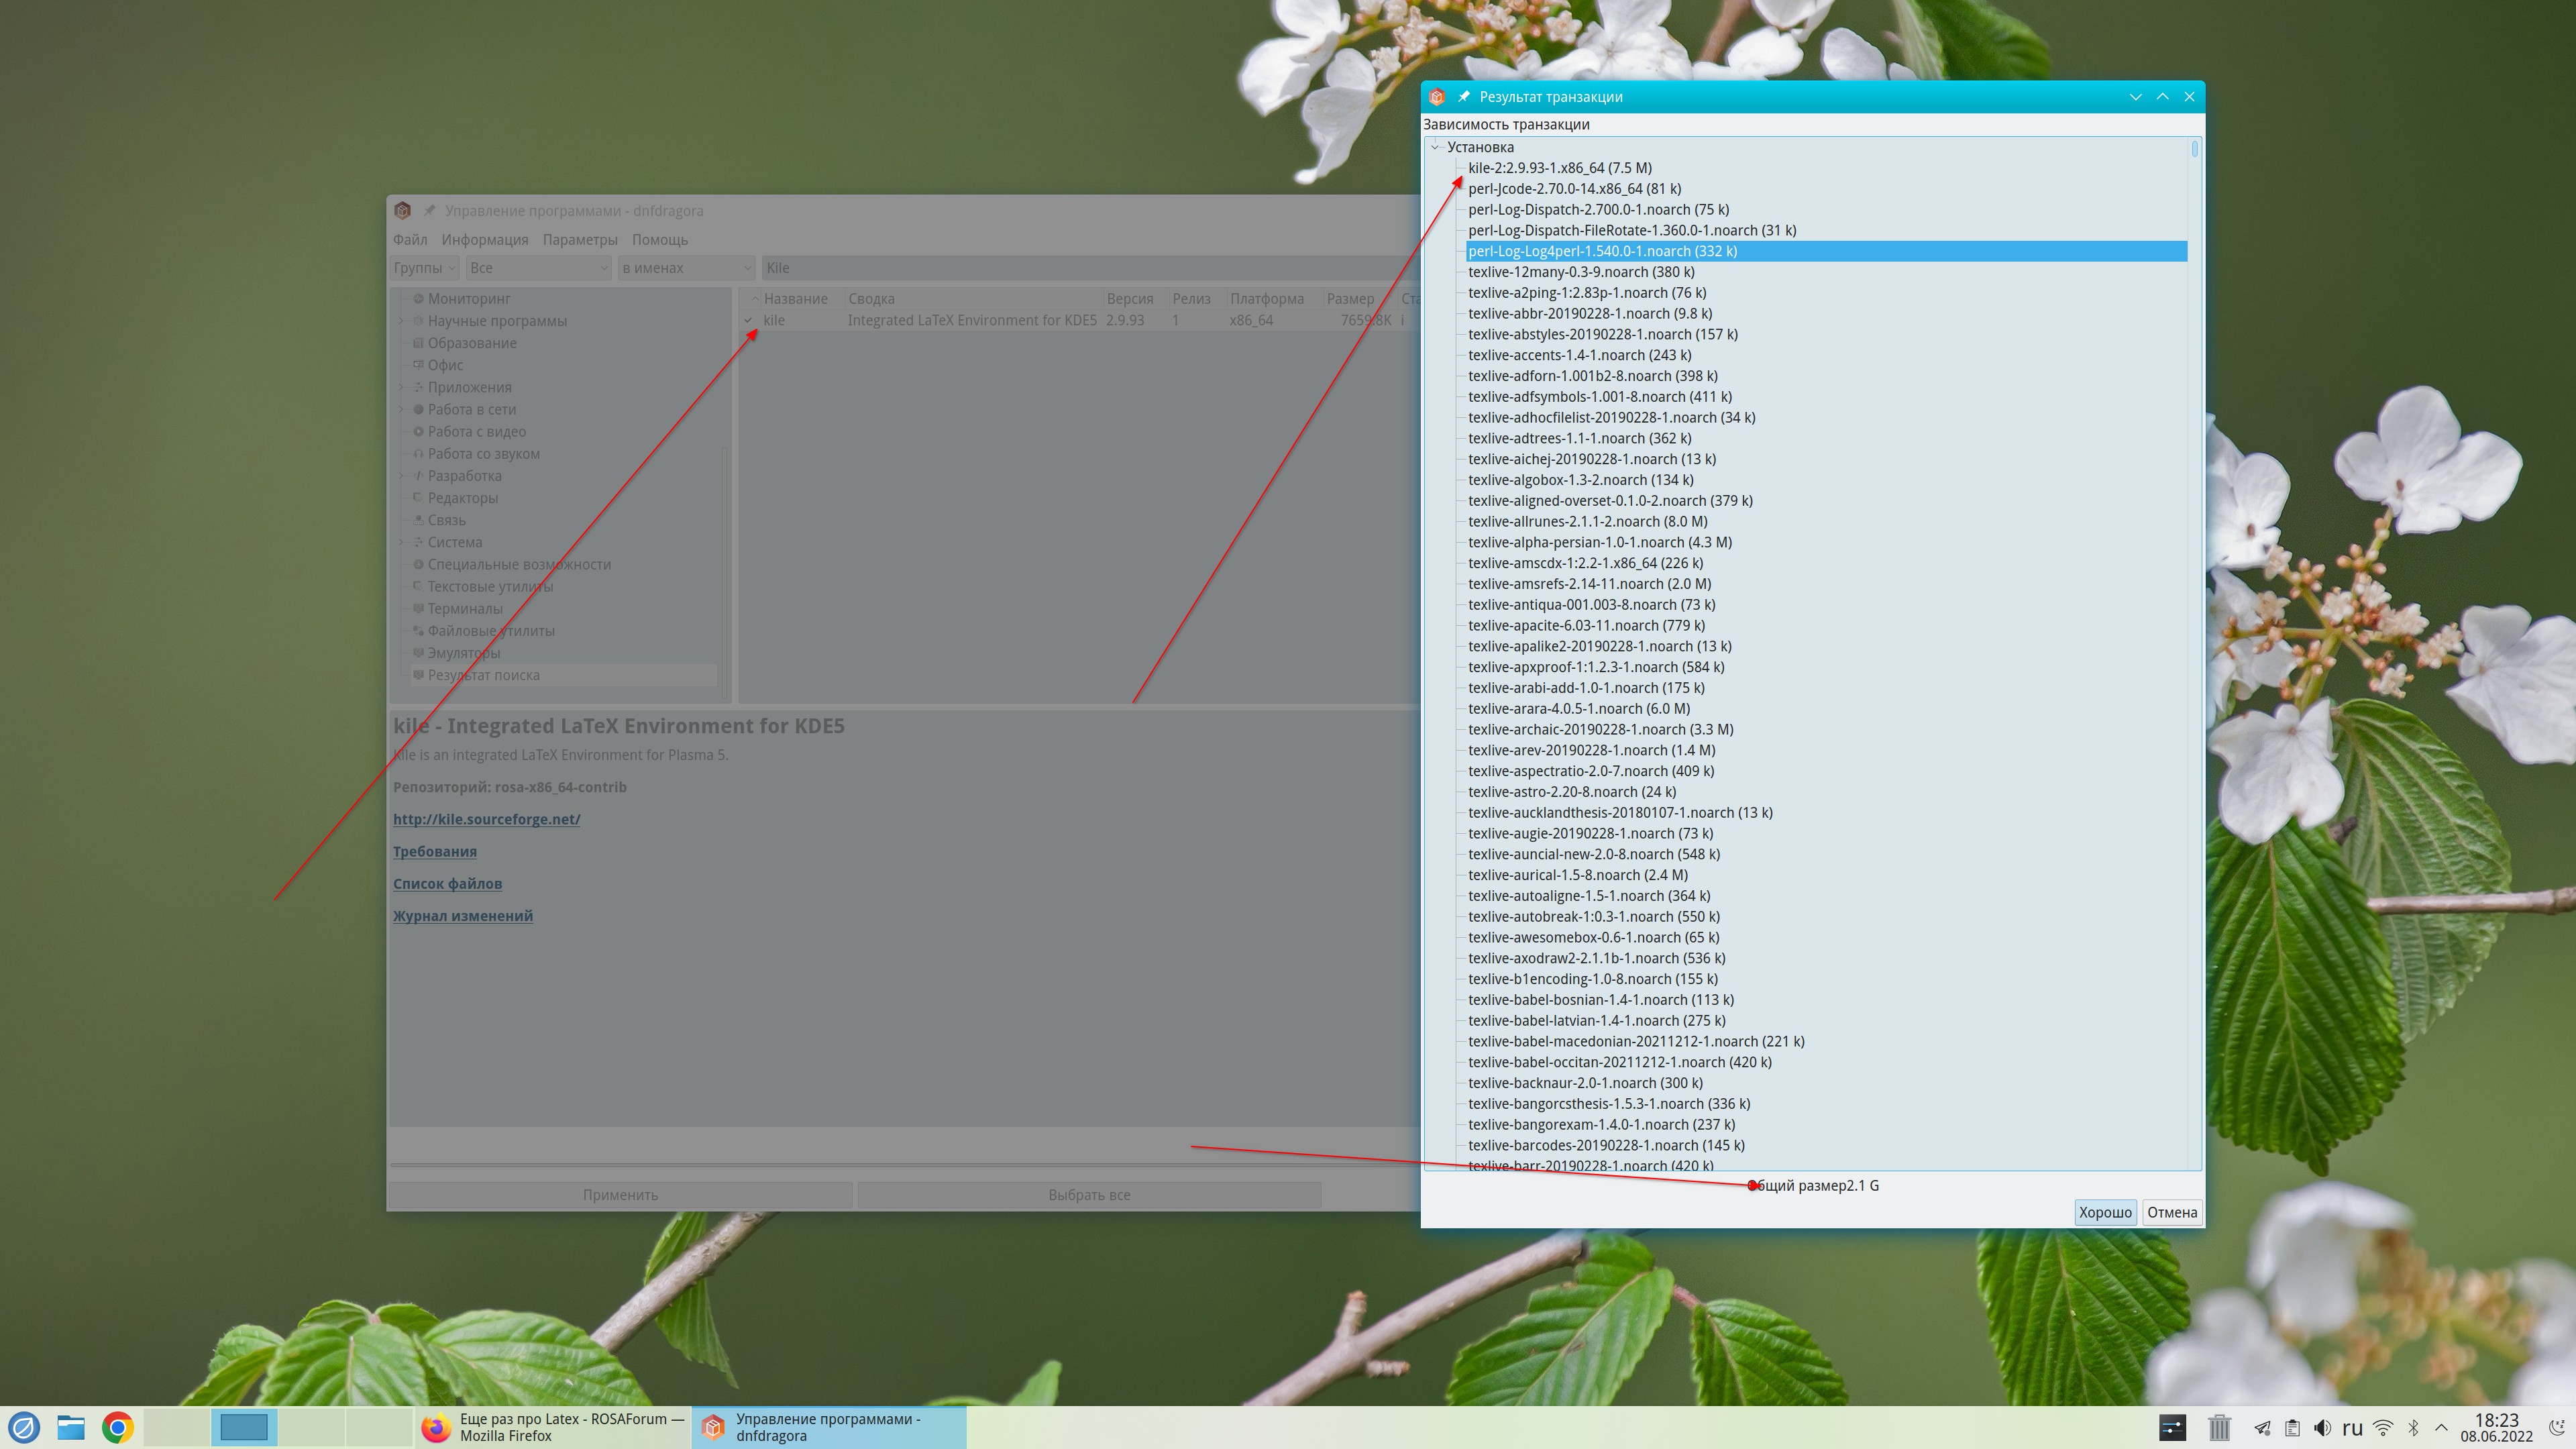Collapse the Установка tree node
The height and width of the screenshot is (1449, 2576).
coord(1436,147)
